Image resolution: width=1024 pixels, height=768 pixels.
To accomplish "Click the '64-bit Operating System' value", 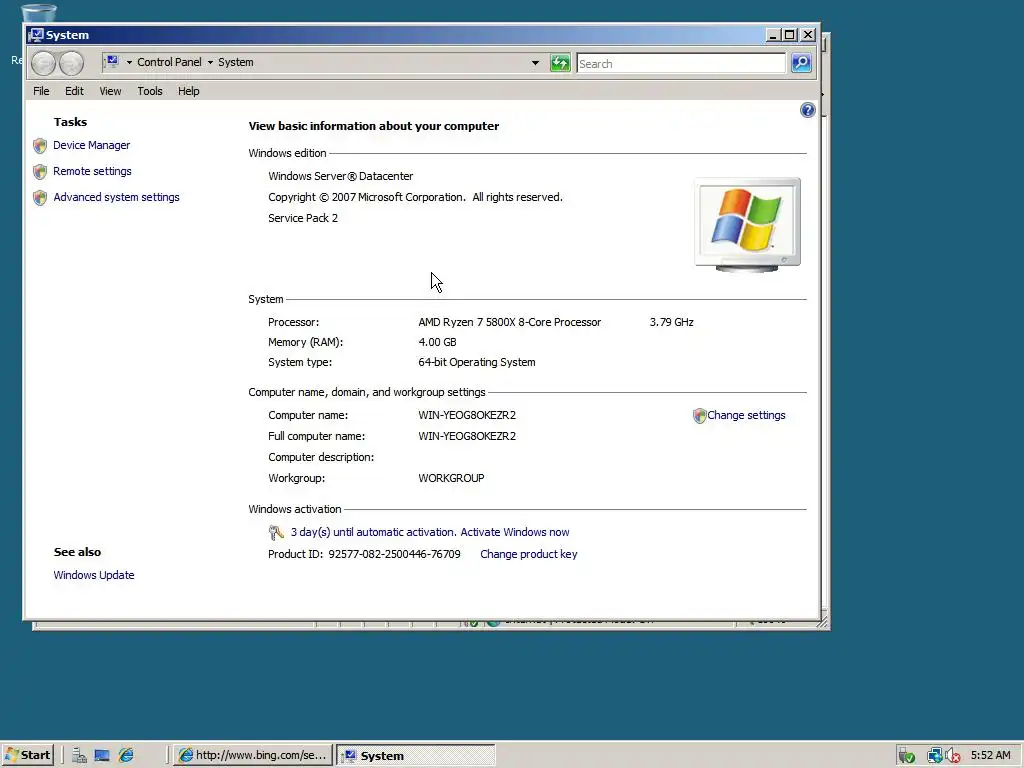I will pyautogui.click(x=477, y=362).
